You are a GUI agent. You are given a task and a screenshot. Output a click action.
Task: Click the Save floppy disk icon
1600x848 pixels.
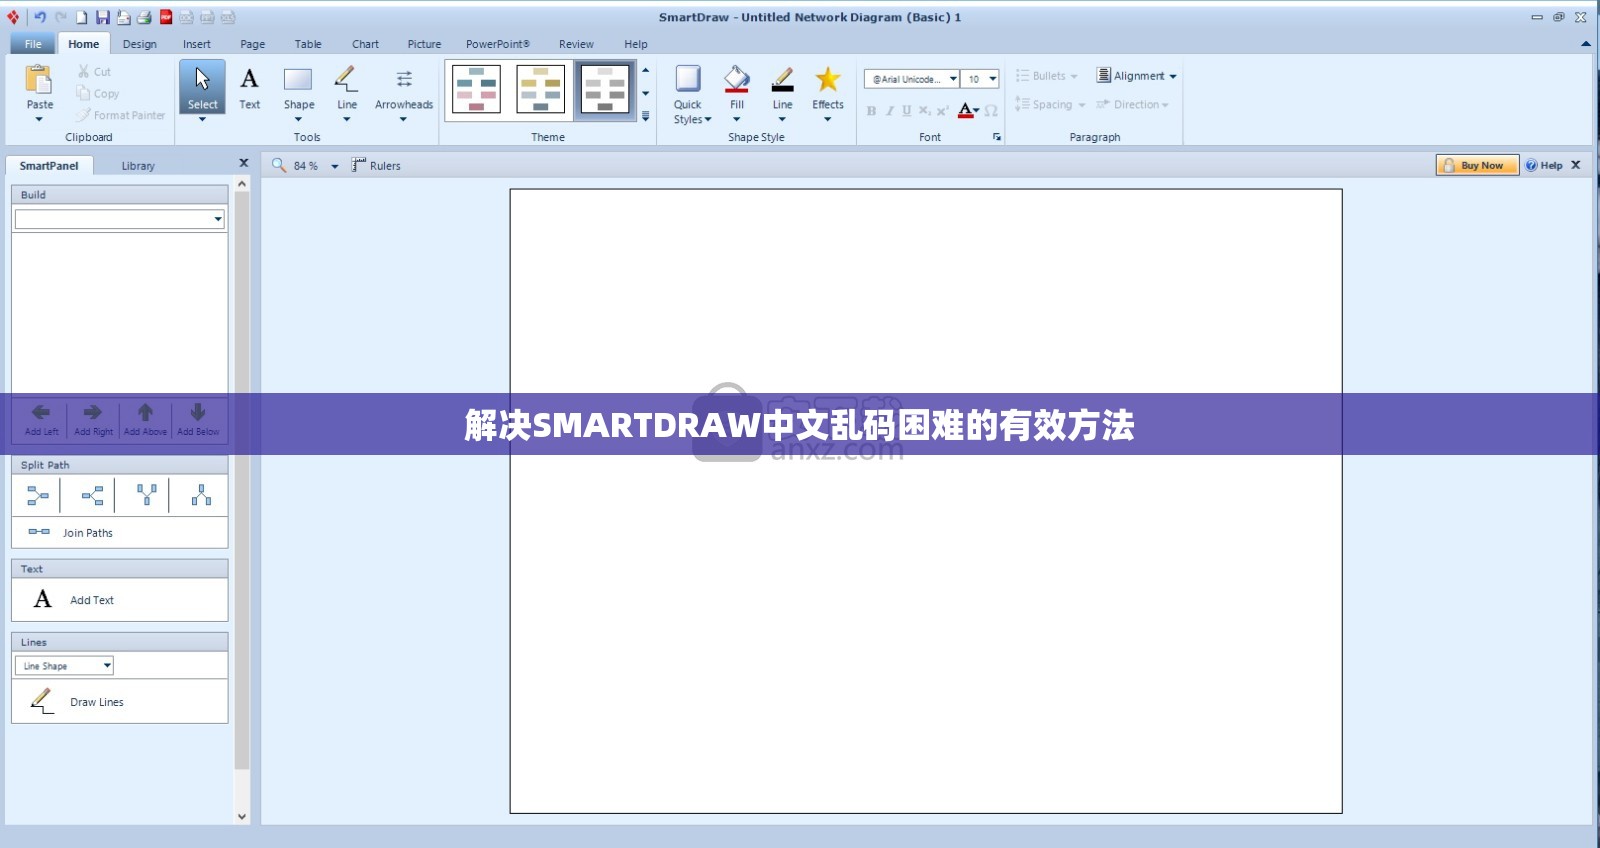point(103,17)
